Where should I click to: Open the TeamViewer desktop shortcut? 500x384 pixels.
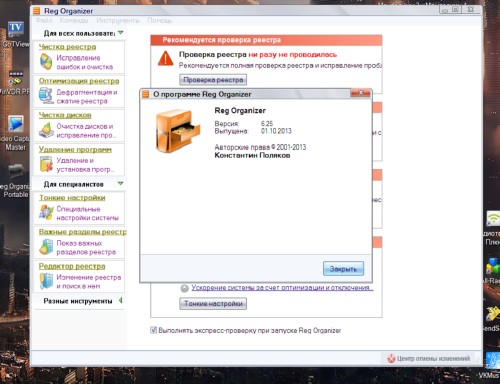15,30
